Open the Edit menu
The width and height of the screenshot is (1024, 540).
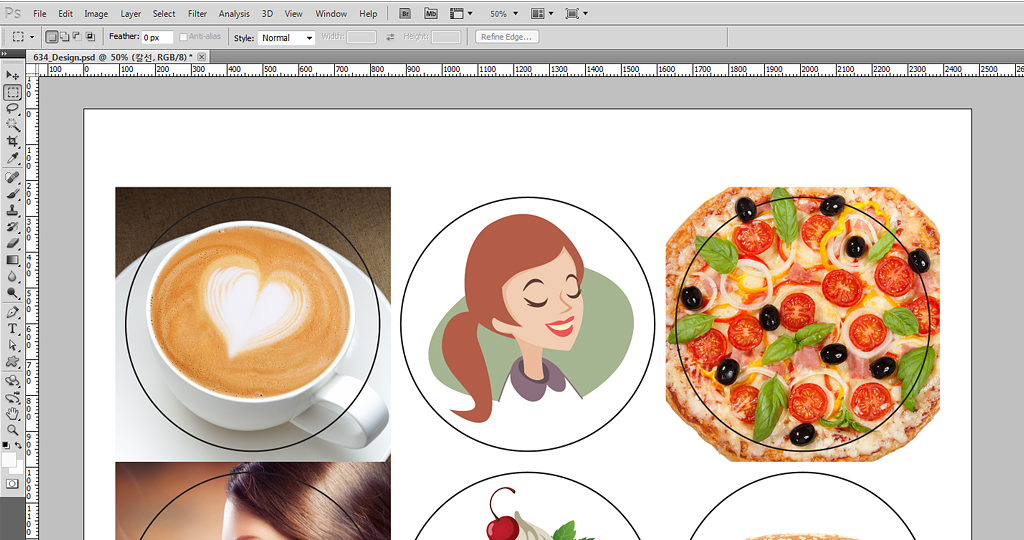[x=65, y=14]
